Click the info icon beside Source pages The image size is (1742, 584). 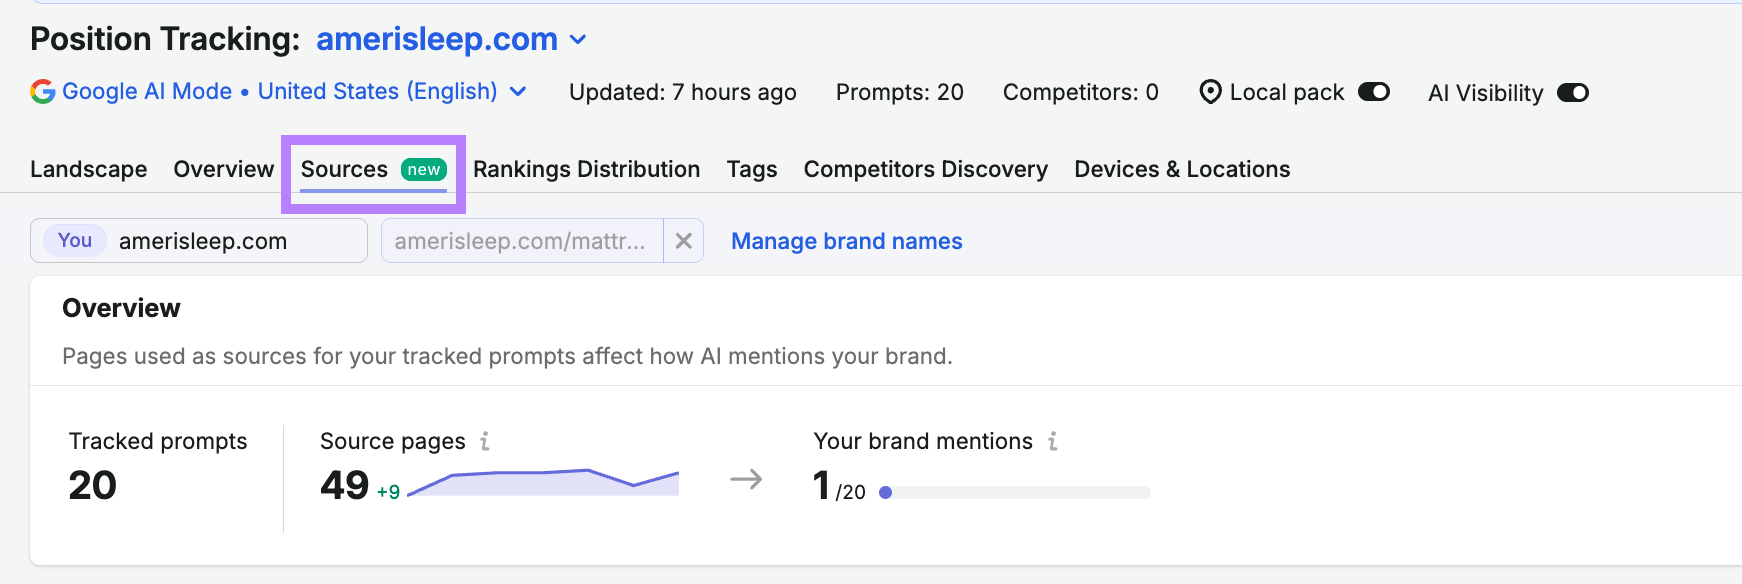[485, 441]
